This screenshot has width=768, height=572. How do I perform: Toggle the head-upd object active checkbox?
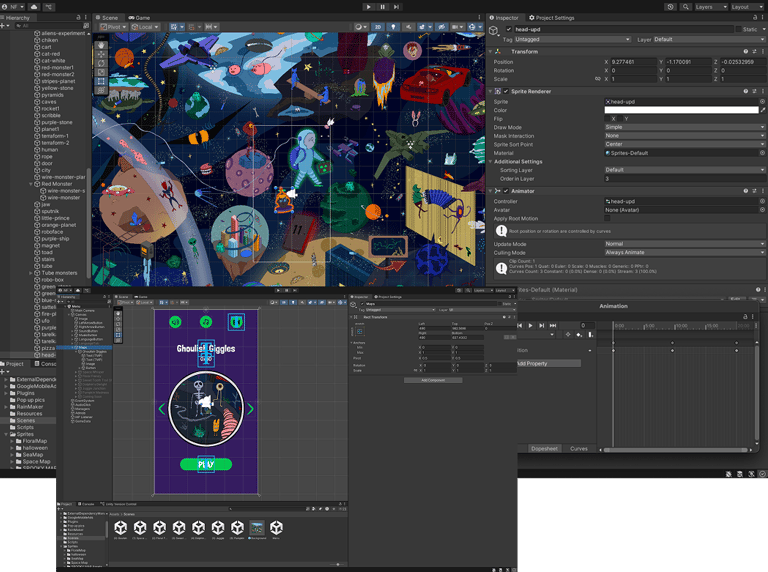(x=507, y=29)
